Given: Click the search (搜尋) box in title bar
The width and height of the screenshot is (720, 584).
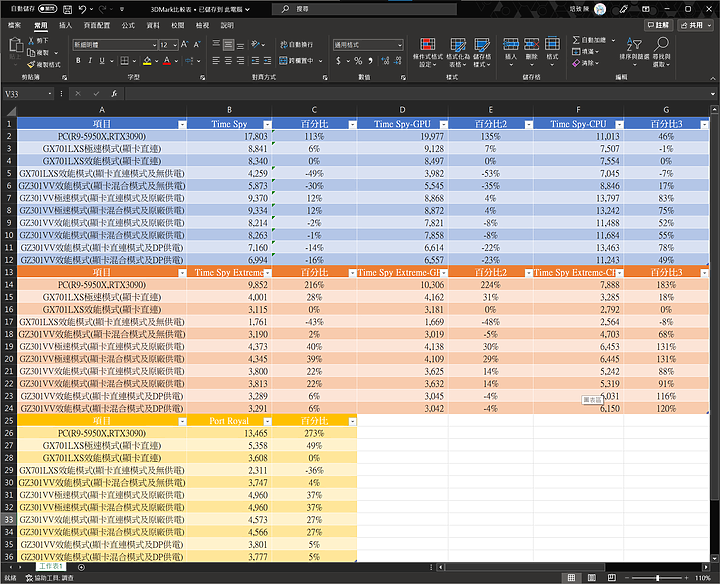Looking at the screenshot, I should 365,9.
